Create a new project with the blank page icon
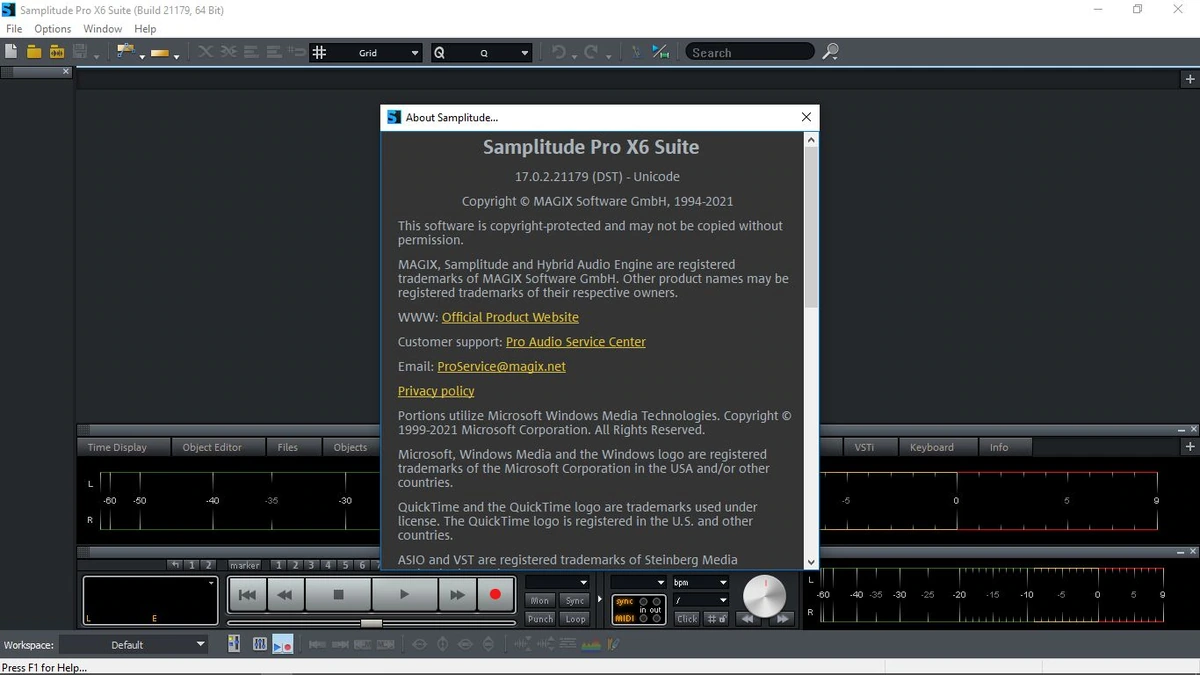 click(x=11, y=52)
